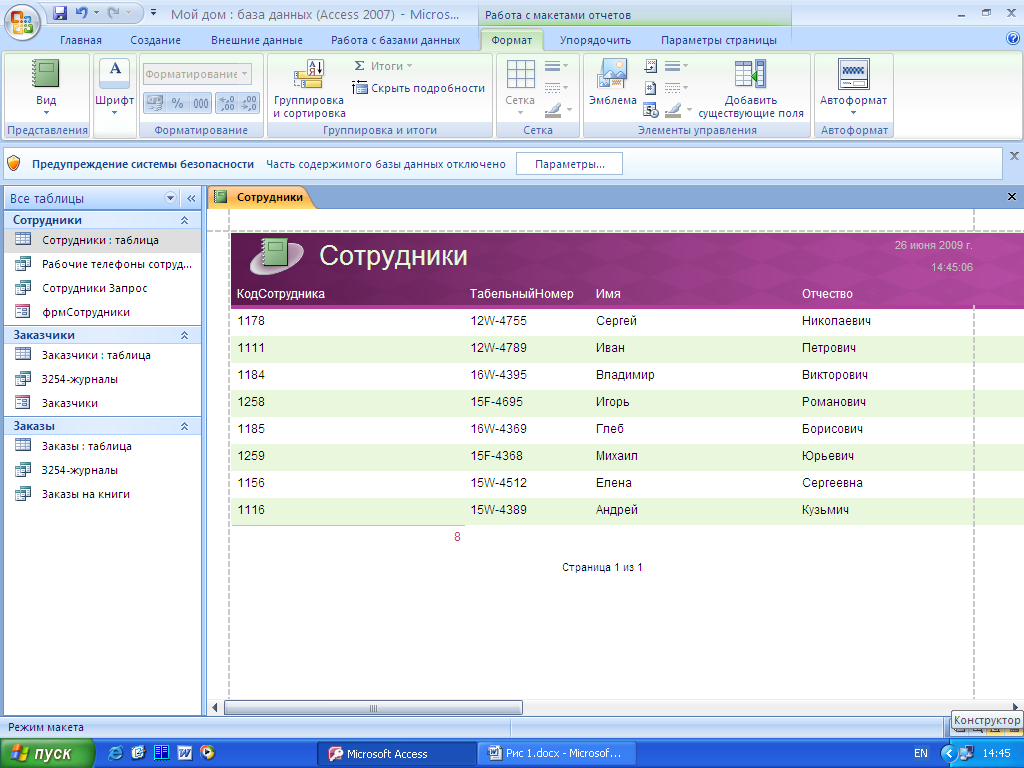
Task: Click the ТабельныйНомер column header
Action: pyautogui.click(x=522, y=294)
